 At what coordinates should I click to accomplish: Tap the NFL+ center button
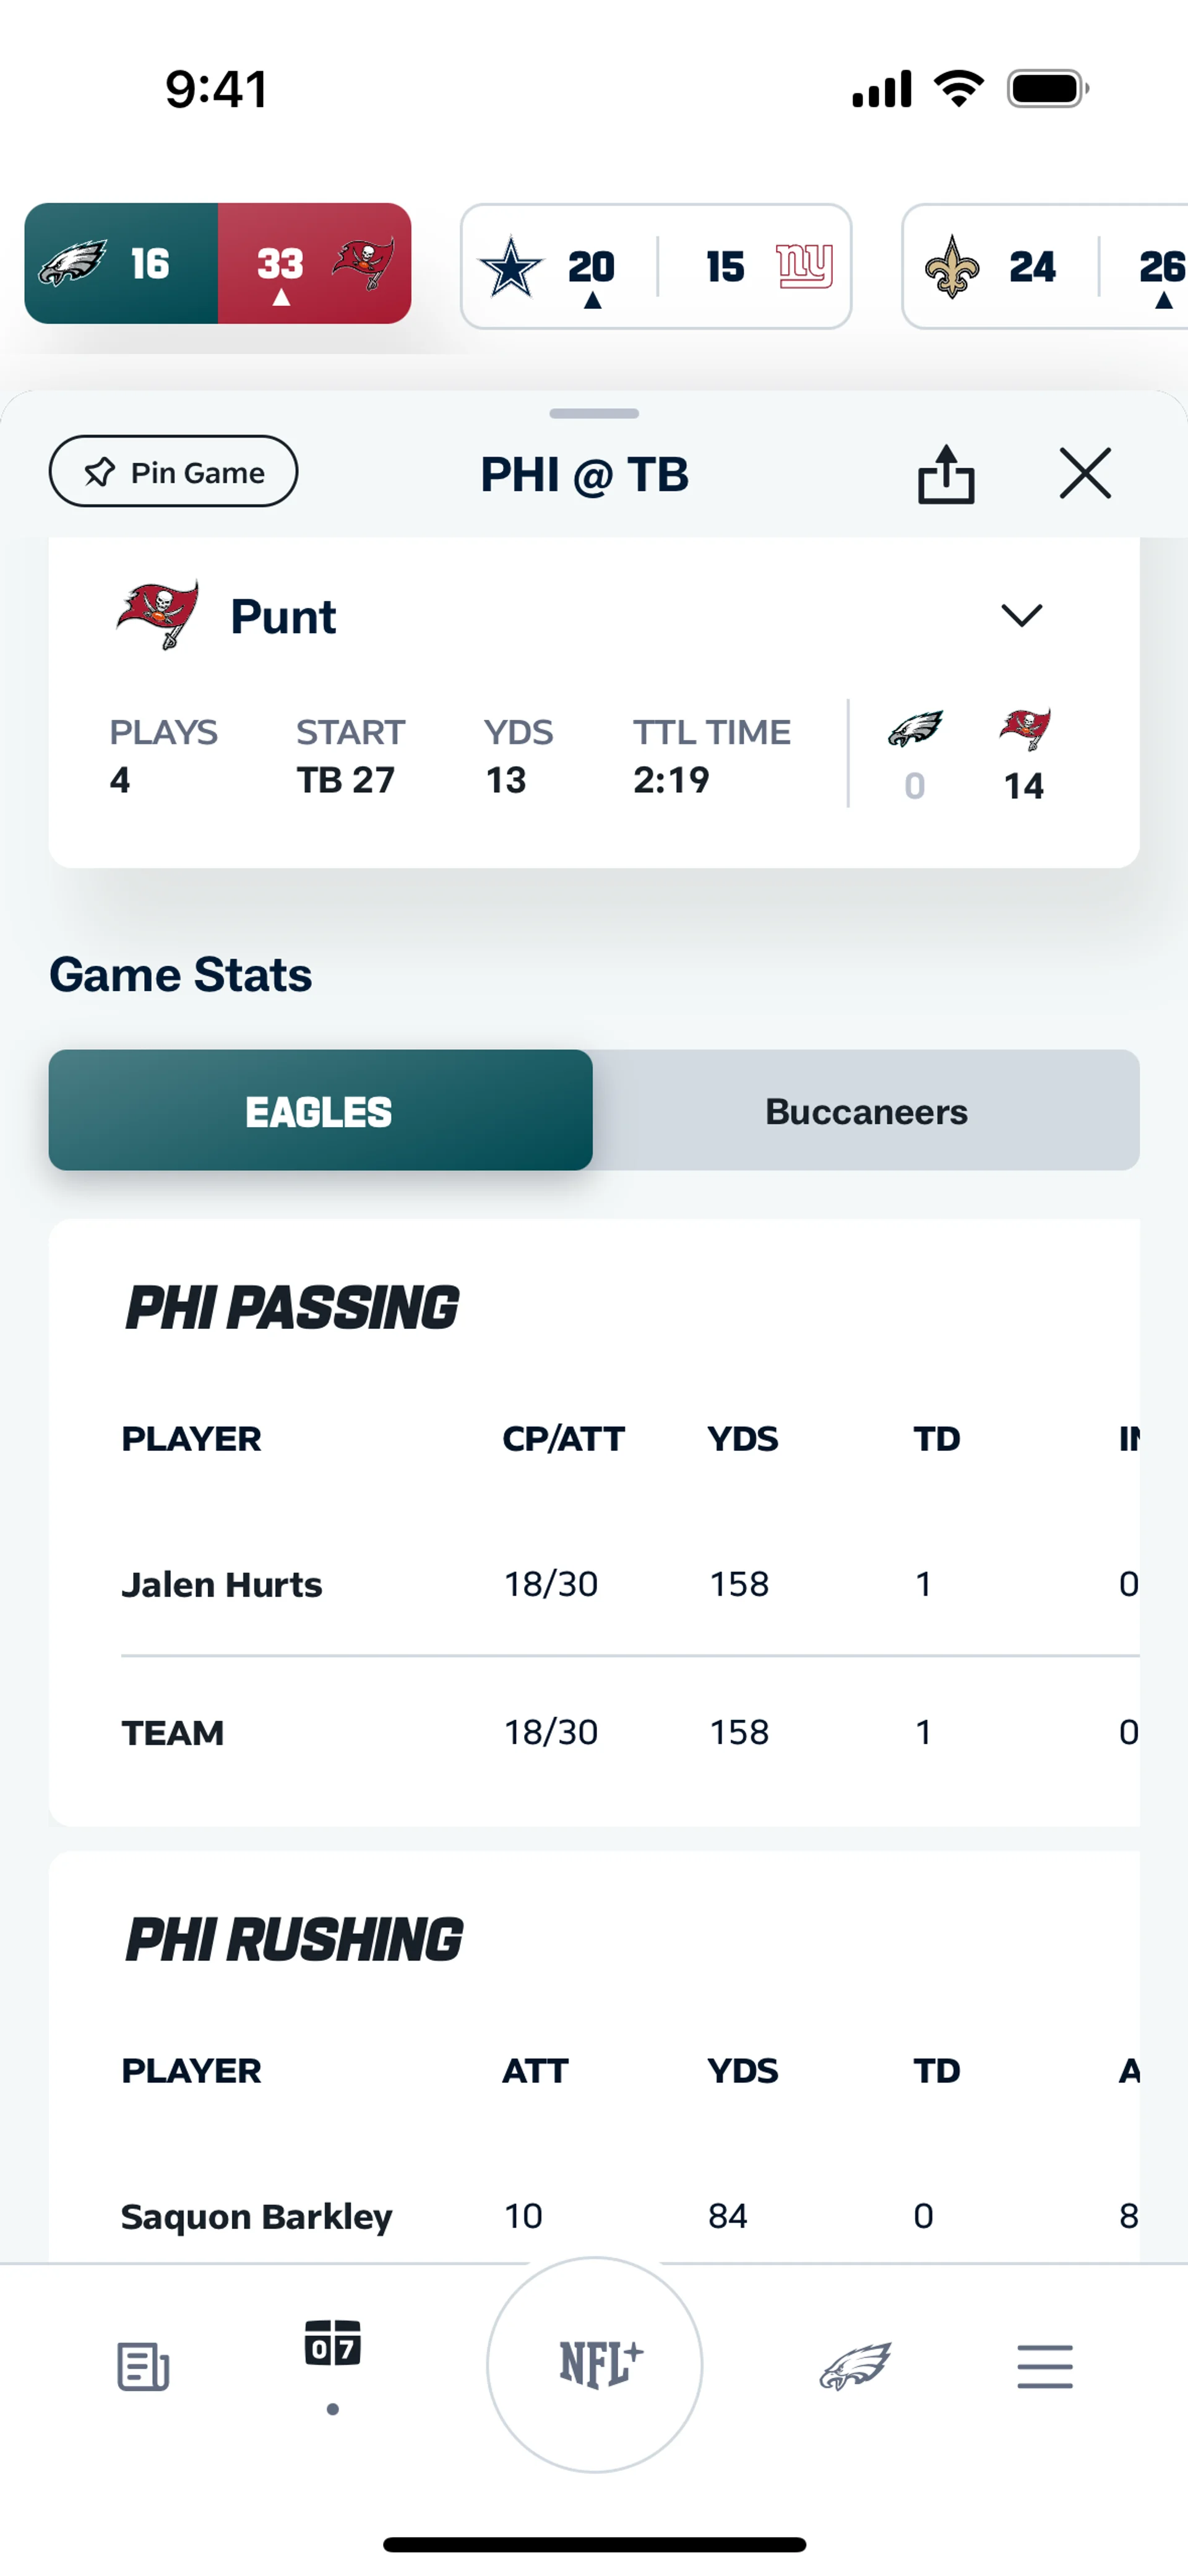[x=595, y=2364]
